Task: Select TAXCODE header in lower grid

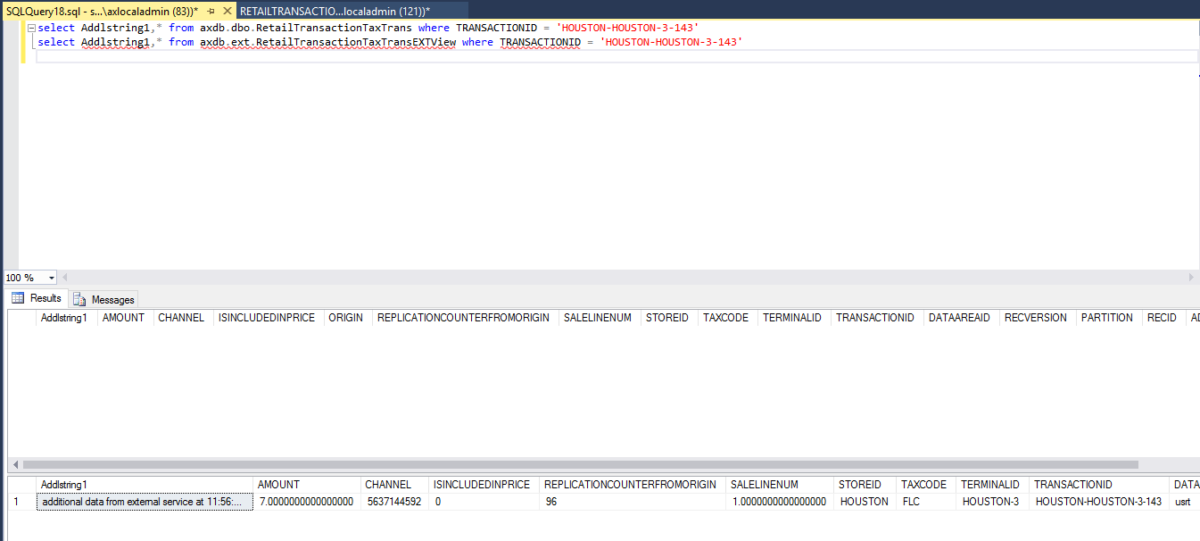Action: point(926,484)
